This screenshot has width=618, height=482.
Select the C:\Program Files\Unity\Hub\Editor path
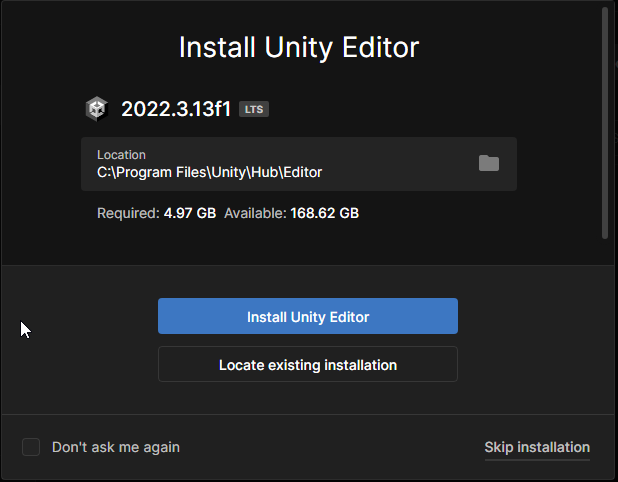point(209,173)
